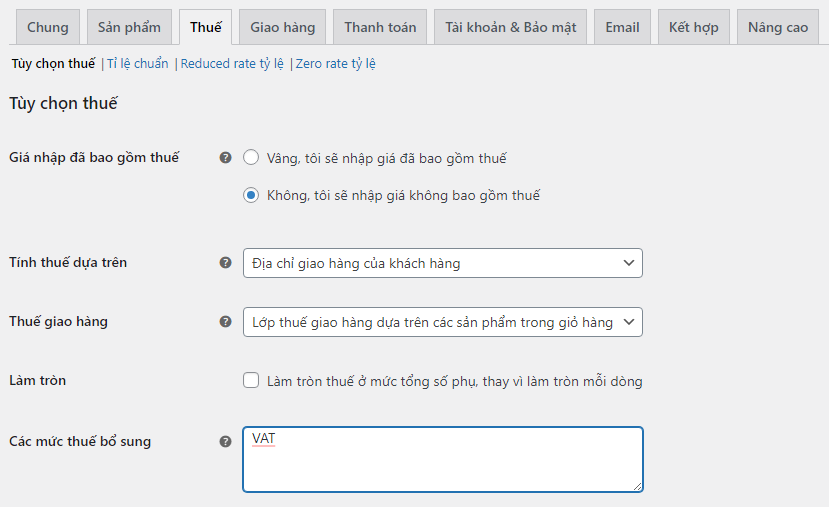
Task: Open the Tỉ lệ chuẩn link
Action: (x=138, y=64)
